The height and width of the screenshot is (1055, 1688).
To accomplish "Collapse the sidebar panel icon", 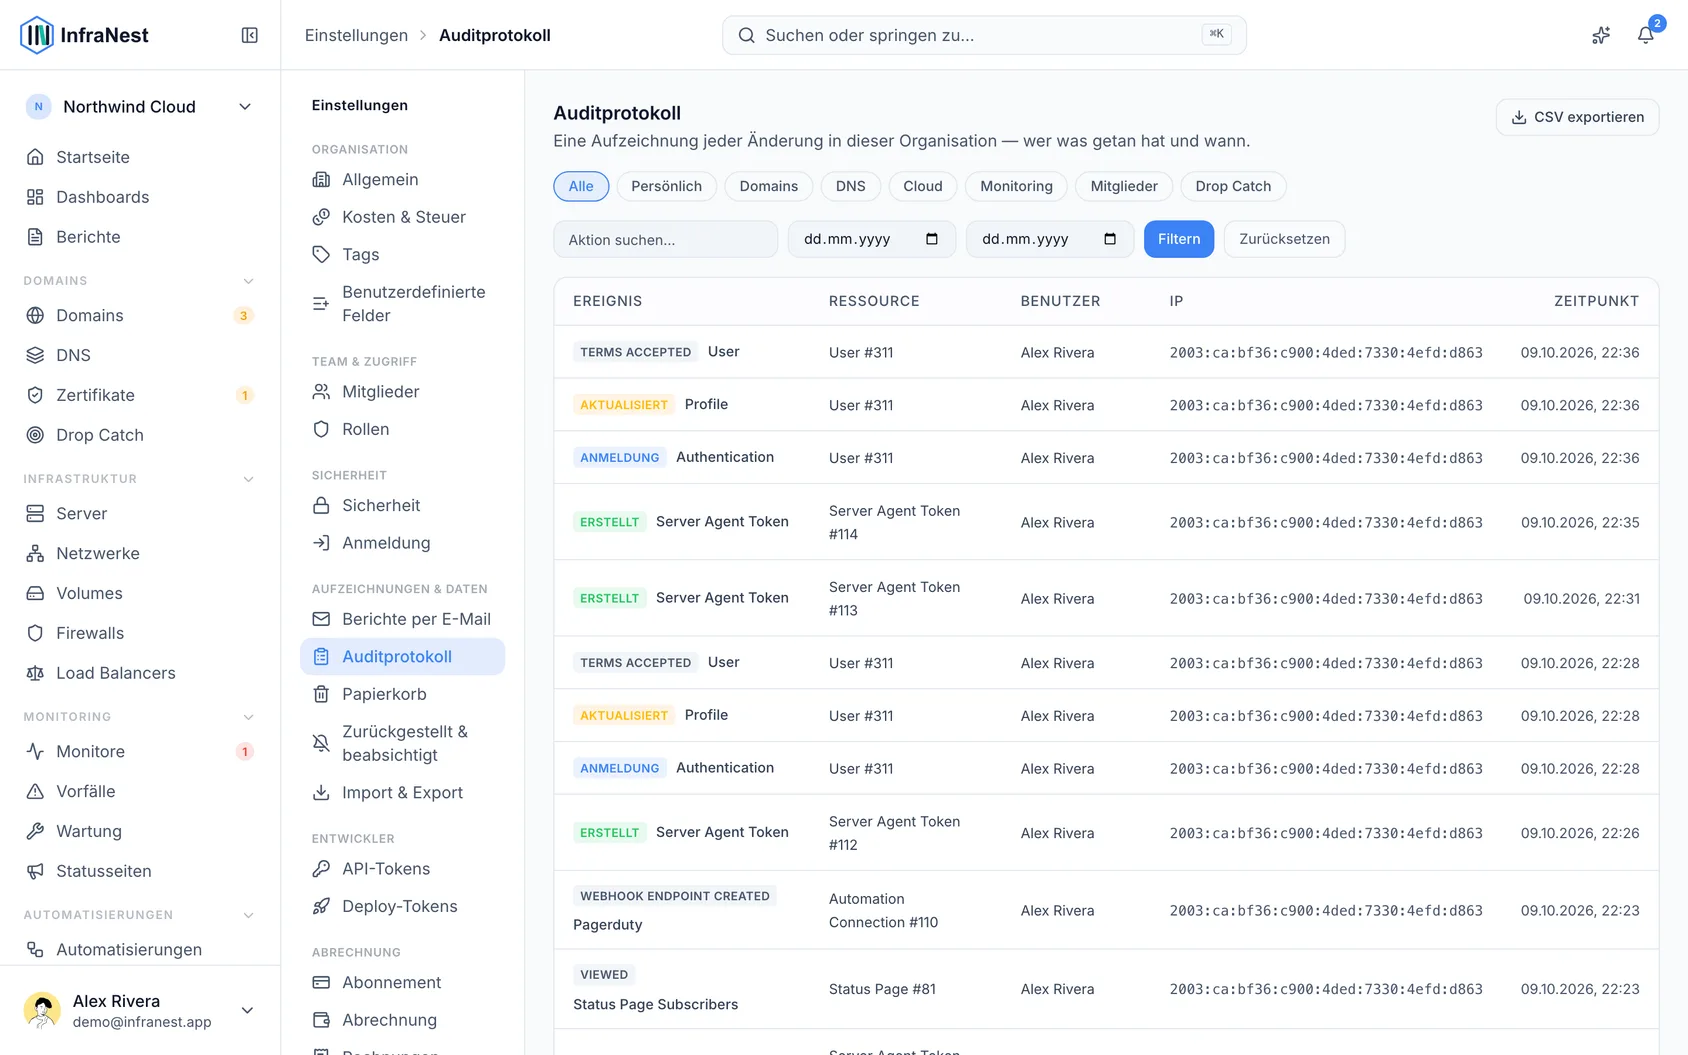I will point(250,35).
